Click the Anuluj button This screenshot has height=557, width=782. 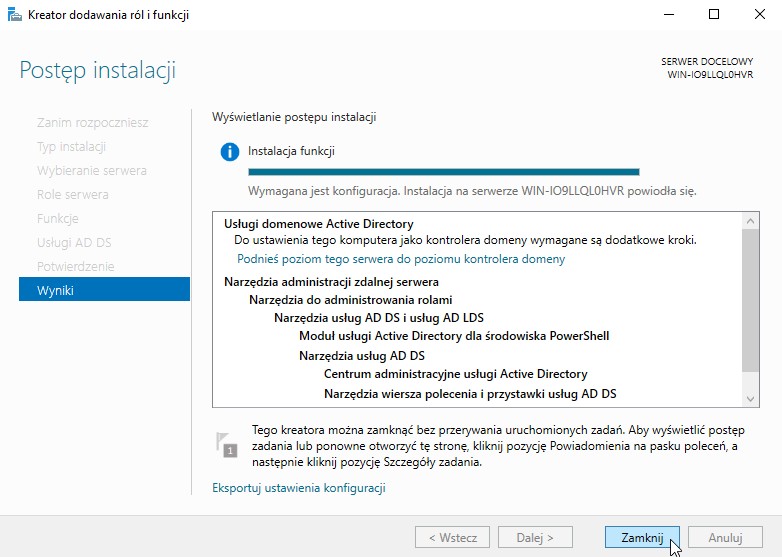[725, 537]
